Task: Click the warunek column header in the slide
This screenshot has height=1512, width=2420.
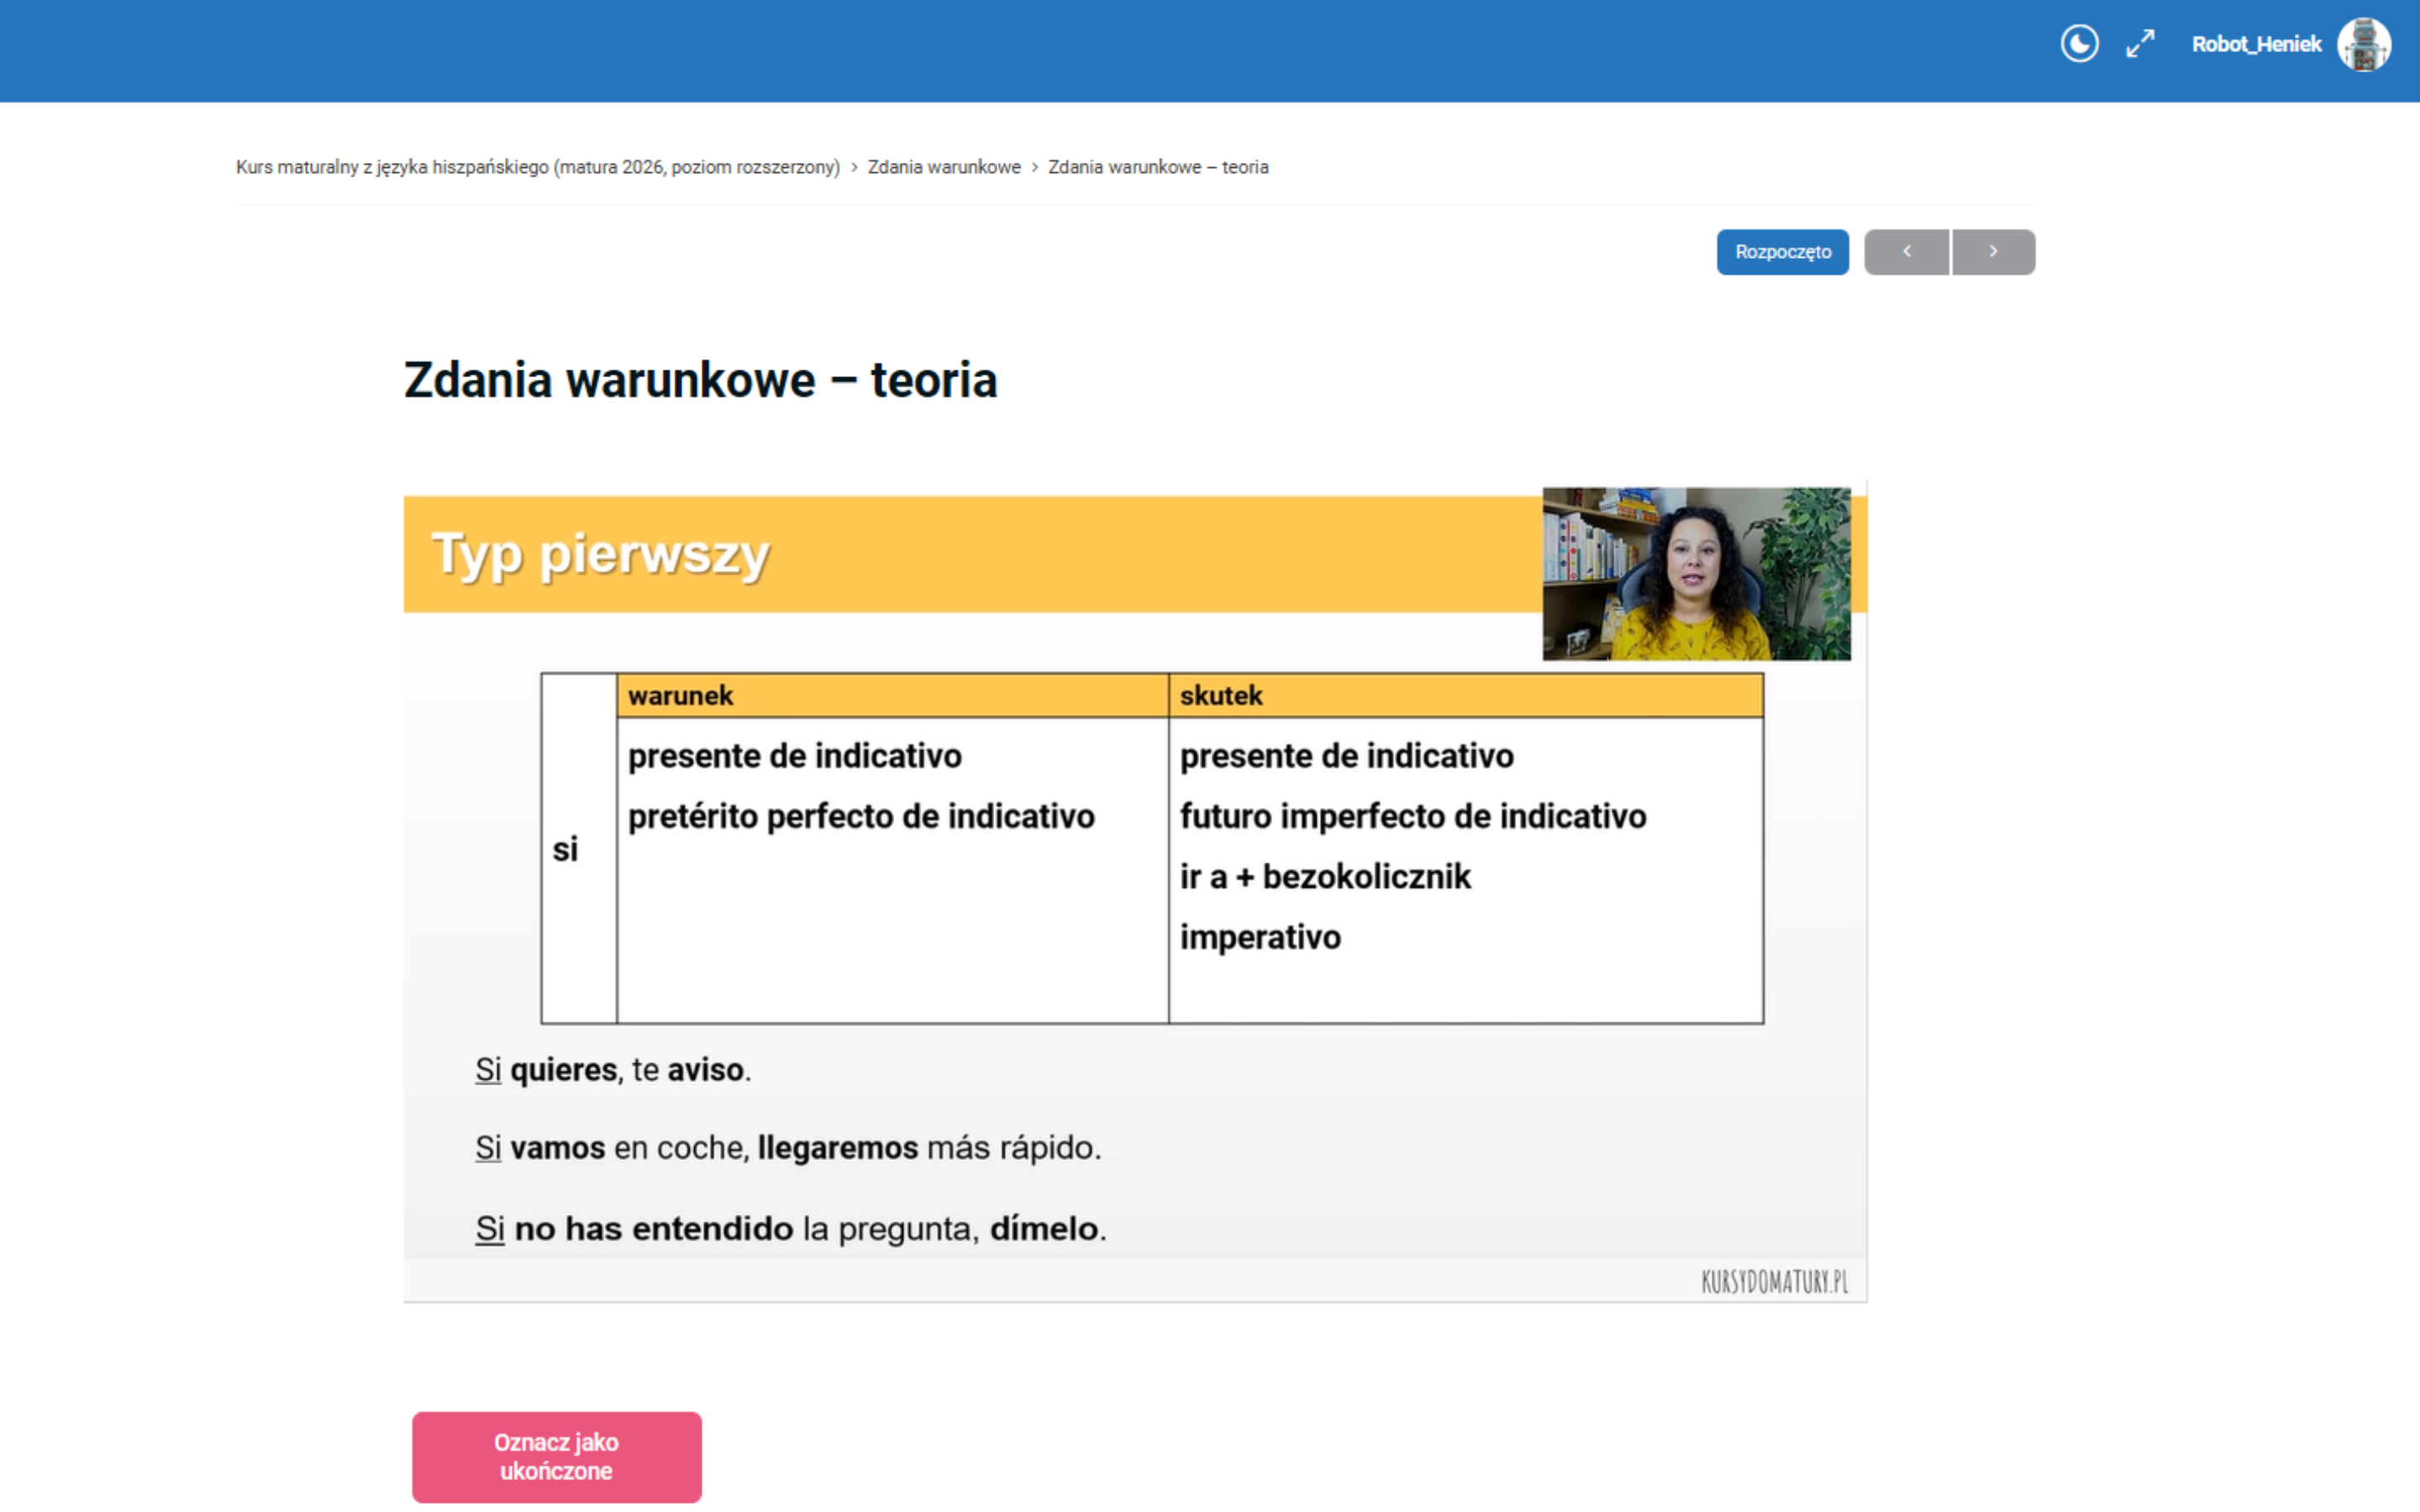Action: click(x=680, y=696)
